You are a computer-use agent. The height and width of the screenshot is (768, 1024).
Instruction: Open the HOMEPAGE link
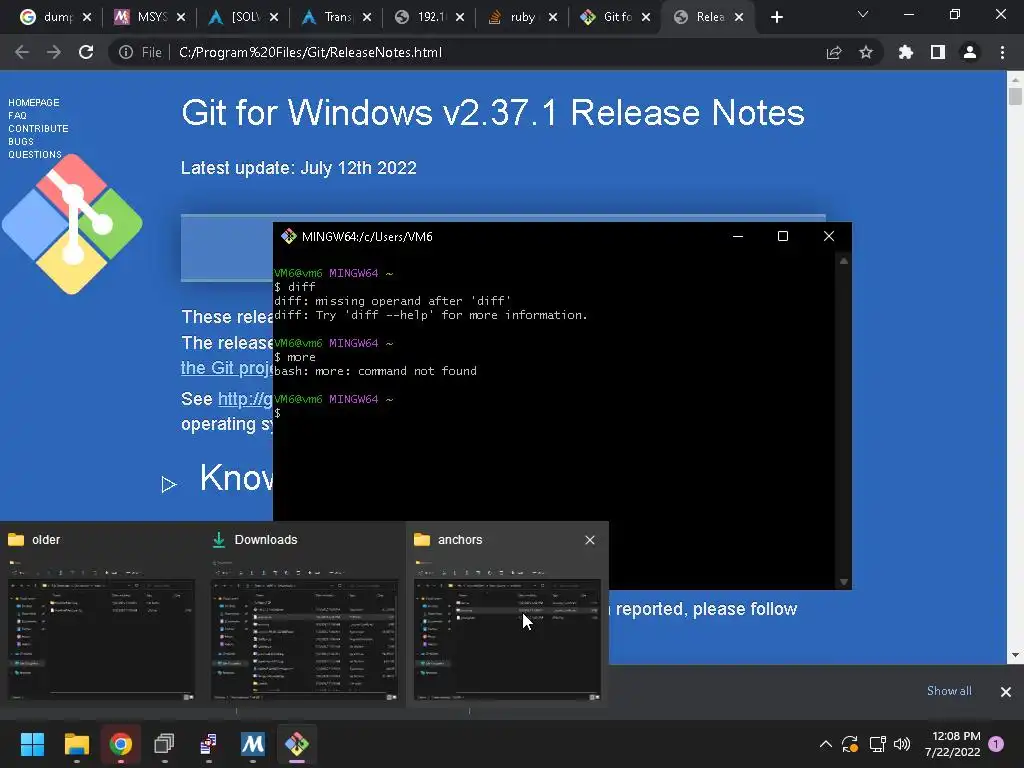[33, 103]
